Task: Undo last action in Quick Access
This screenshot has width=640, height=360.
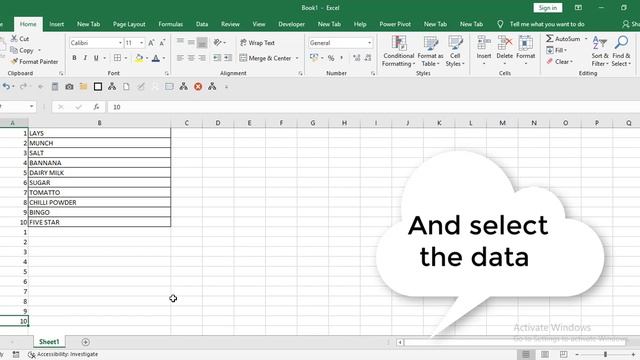Action: 6,87
